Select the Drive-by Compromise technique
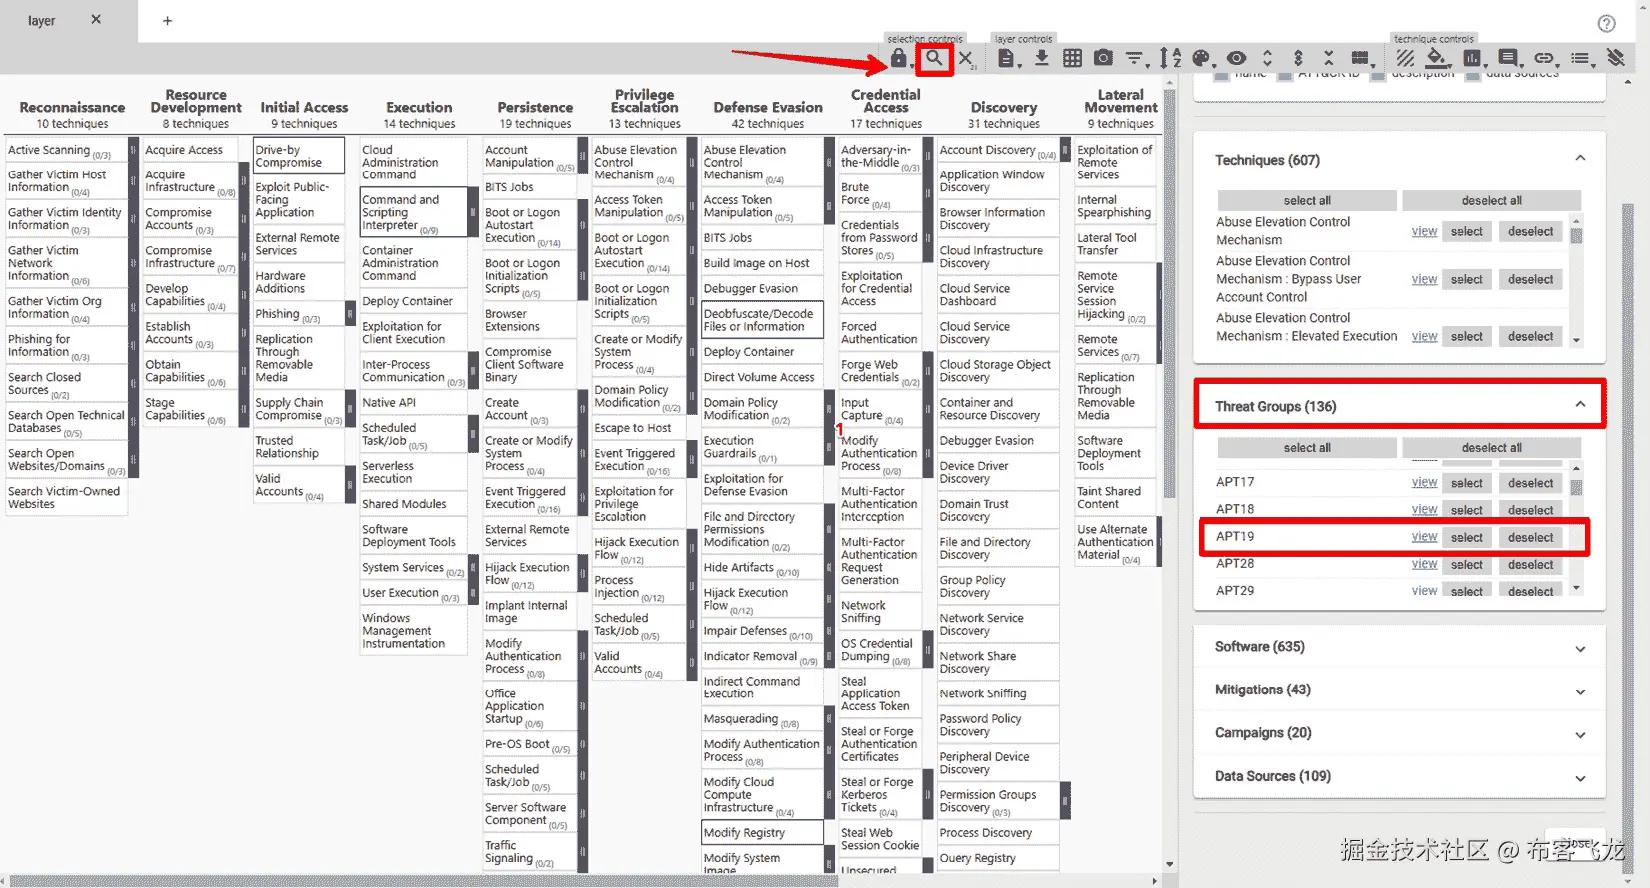The image size is (1650, 888). pyautogui.click(x=298, y=156)
